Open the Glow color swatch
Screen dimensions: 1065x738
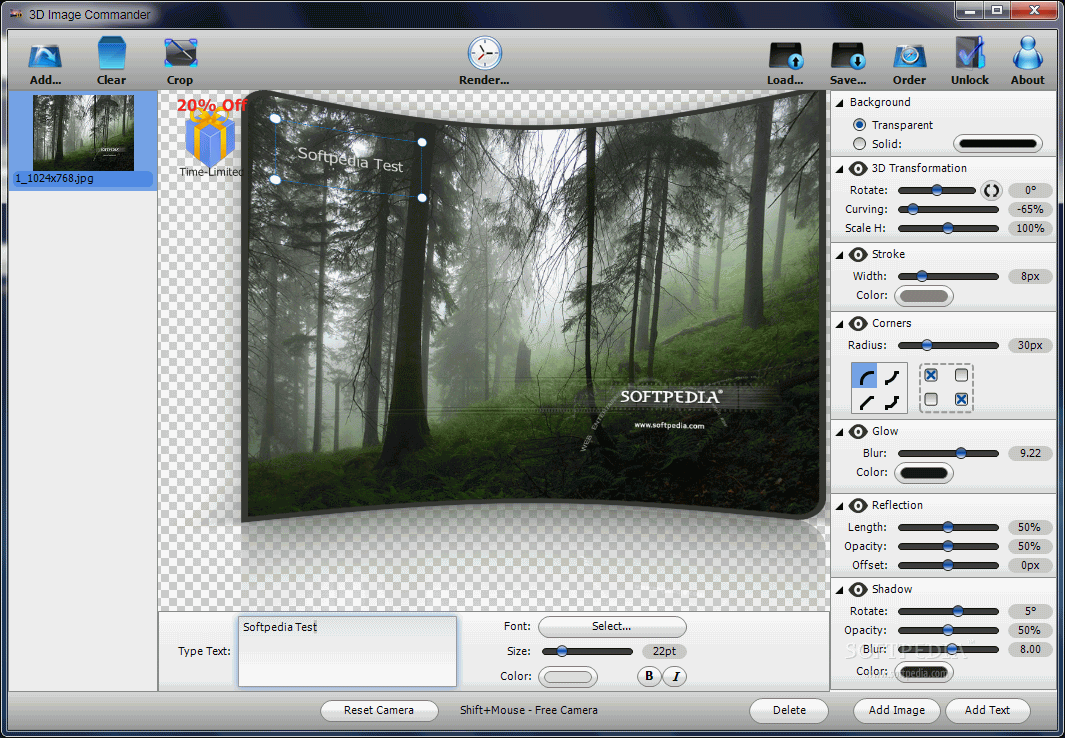924,473
